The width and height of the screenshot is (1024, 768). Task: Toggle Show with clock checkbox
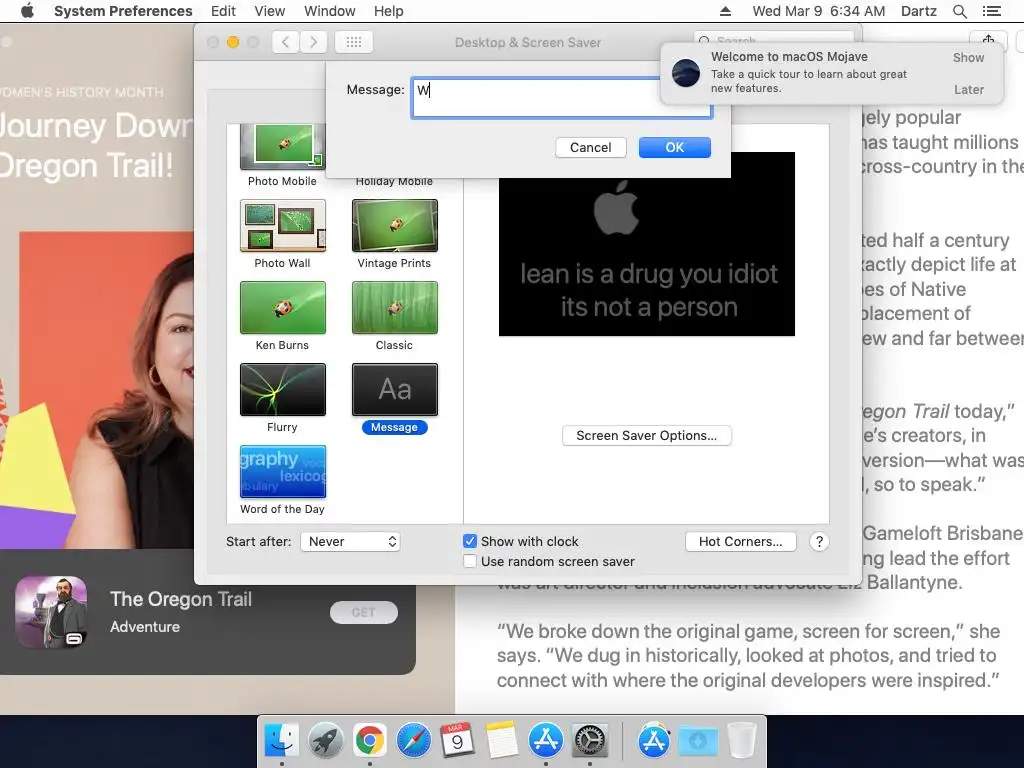click(470, 541)
